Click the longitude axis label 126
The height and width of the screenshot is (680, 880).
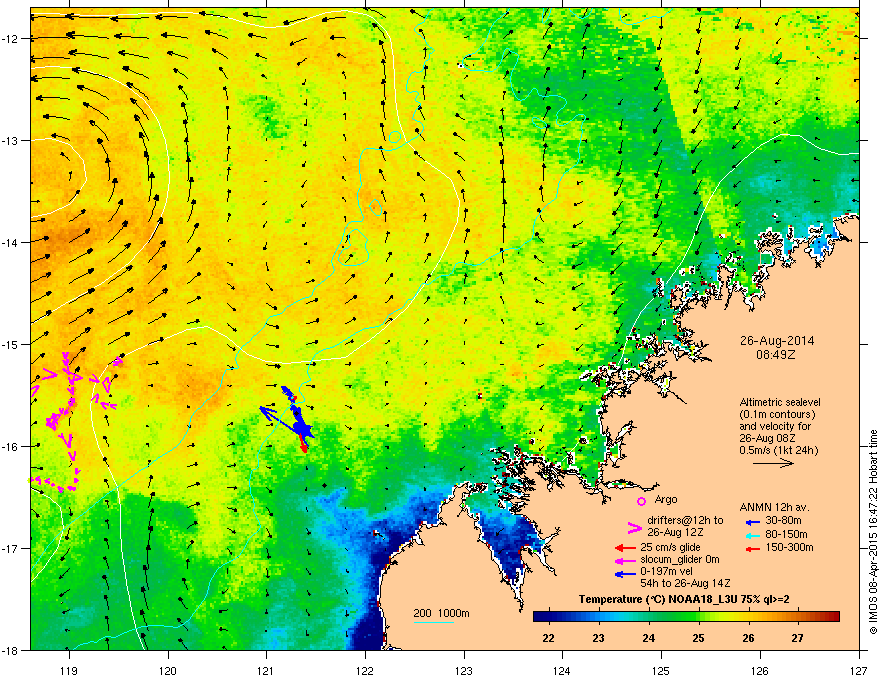[760, 670]
